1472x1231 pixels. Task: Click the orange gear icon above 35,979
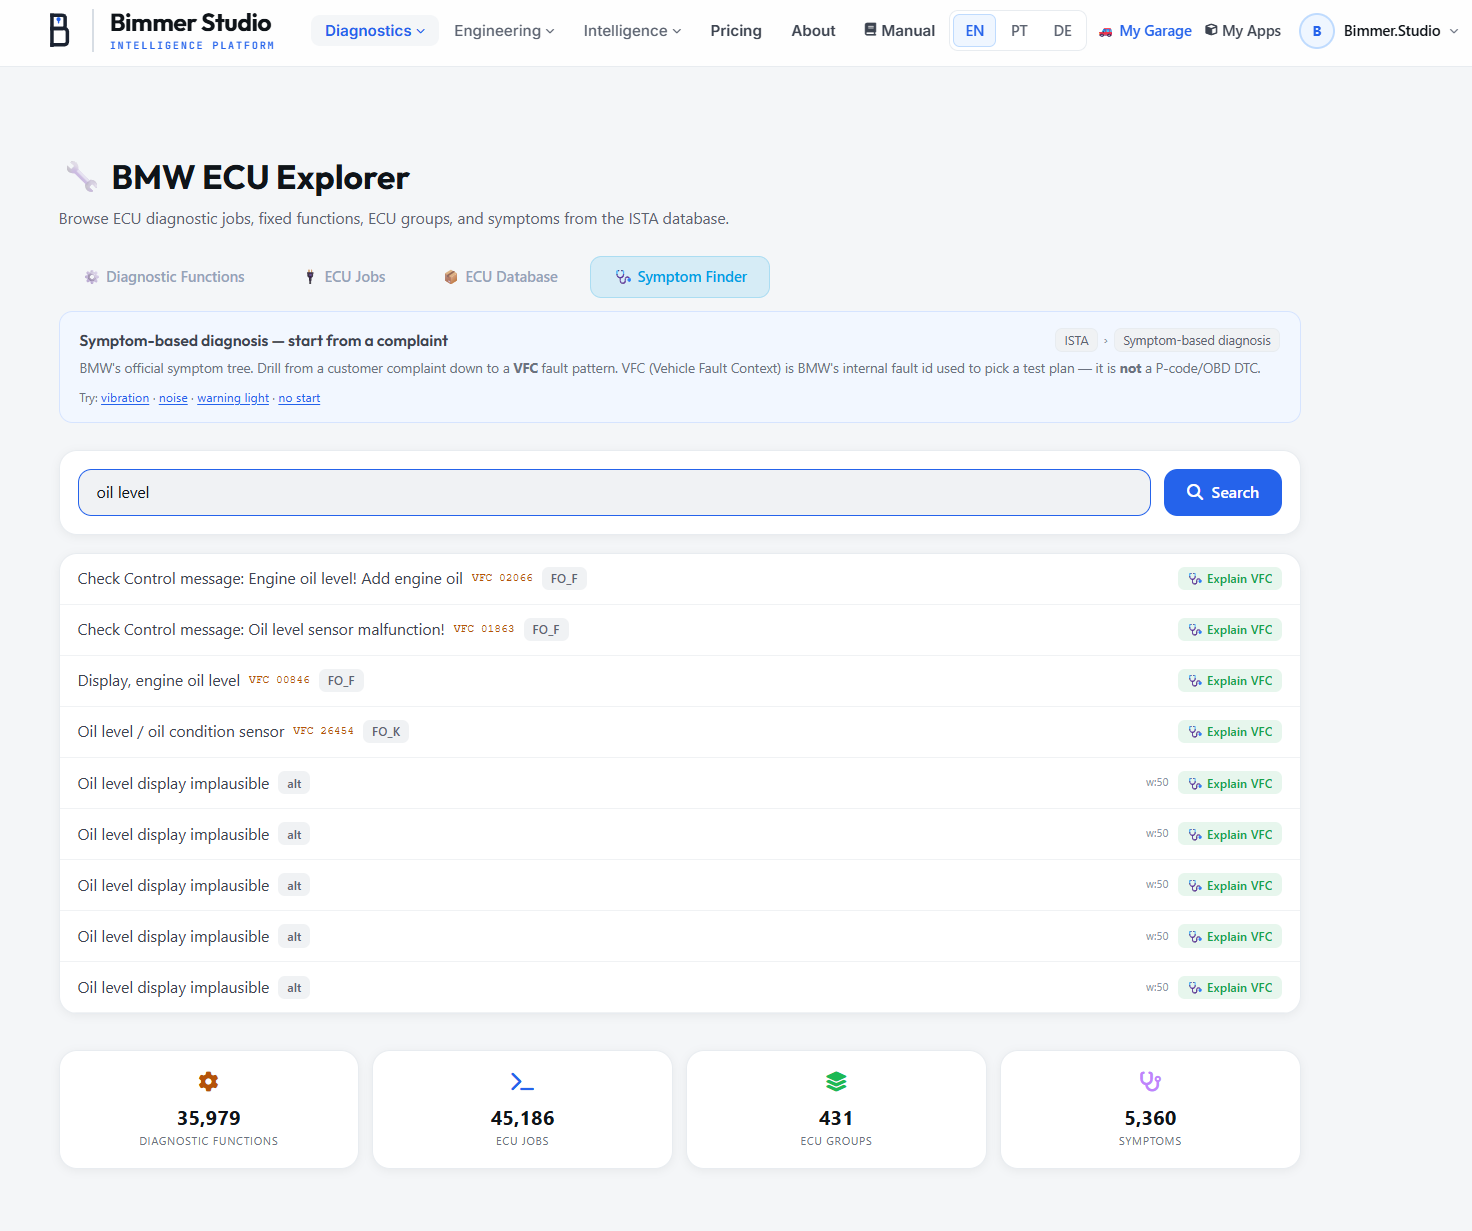[x=208, y=1081]
